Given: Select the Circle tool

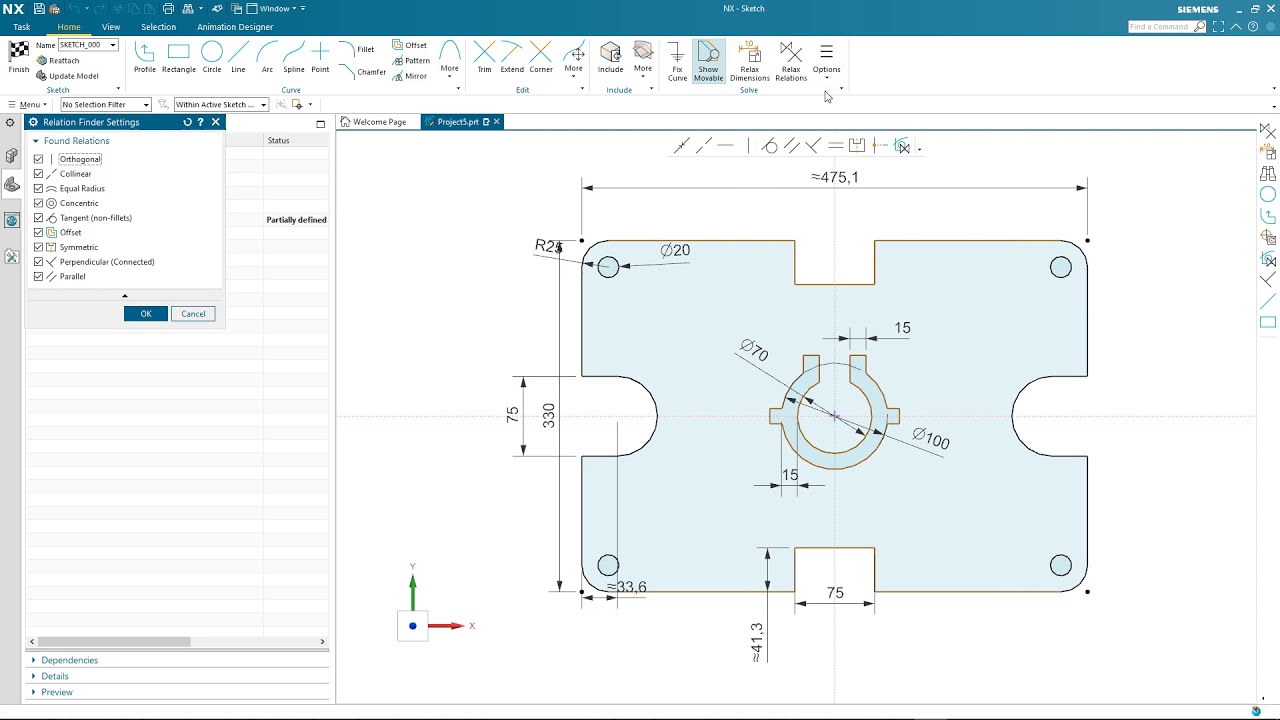Looking at the screenshot, I should (212, 57).
